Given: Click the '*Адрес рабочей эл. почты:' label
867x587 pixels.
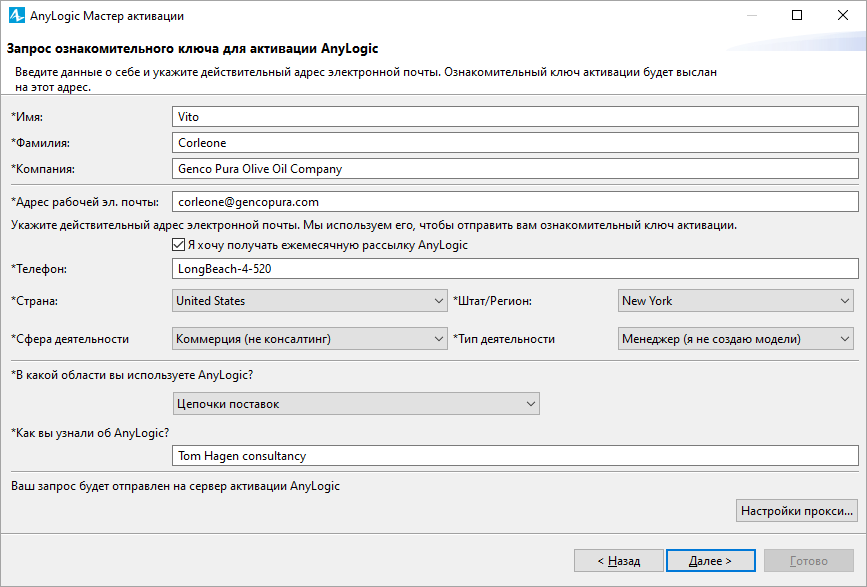Looking at the screenshot, I should click(85, 202).
